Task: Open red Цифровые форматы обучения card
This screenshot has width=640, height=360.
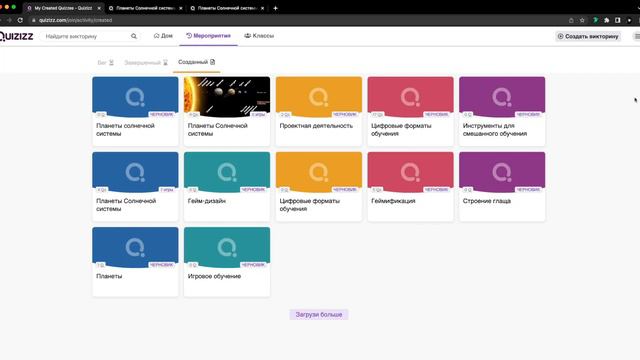Action: 410,111
